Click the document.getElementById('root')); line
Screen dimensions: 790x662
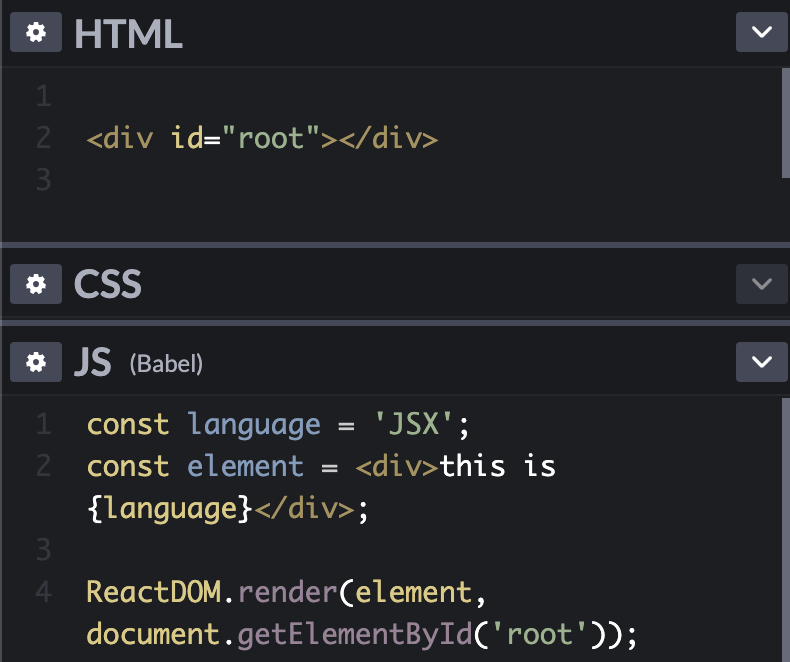(x=362, y=634)
